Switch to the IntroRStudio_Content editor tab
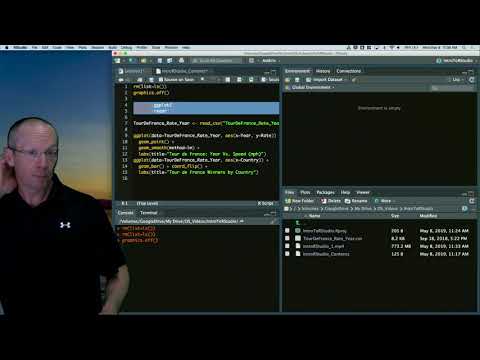The image size is (480, 360). click(x=184, y=71)
